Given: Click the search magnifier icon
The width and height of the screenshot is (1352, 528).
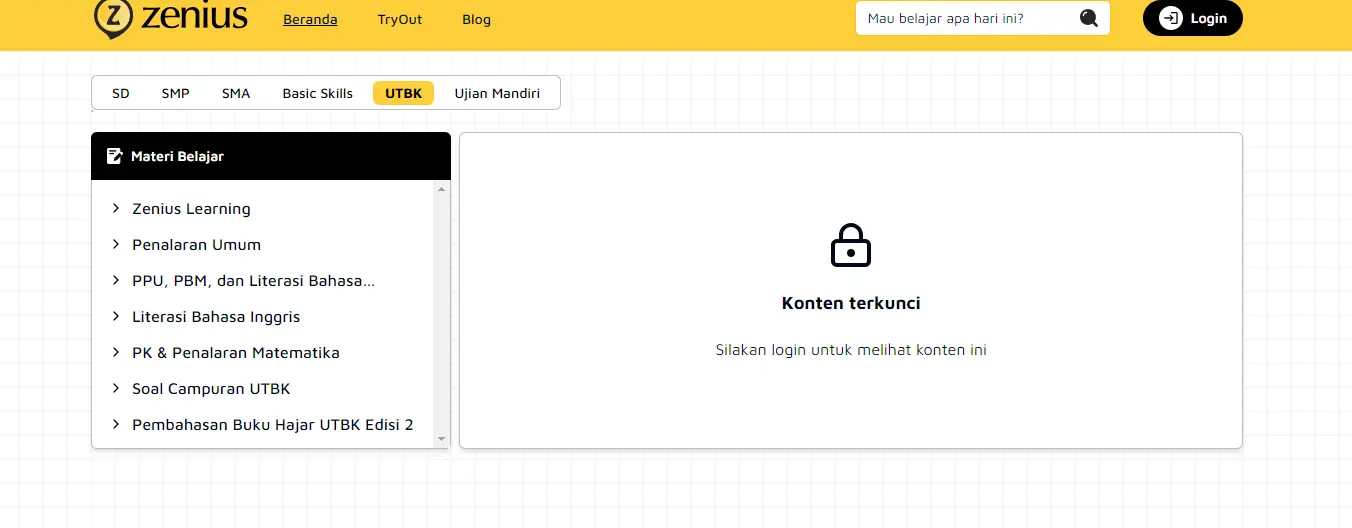Looking at the screenshot, I should (1089, 18).
